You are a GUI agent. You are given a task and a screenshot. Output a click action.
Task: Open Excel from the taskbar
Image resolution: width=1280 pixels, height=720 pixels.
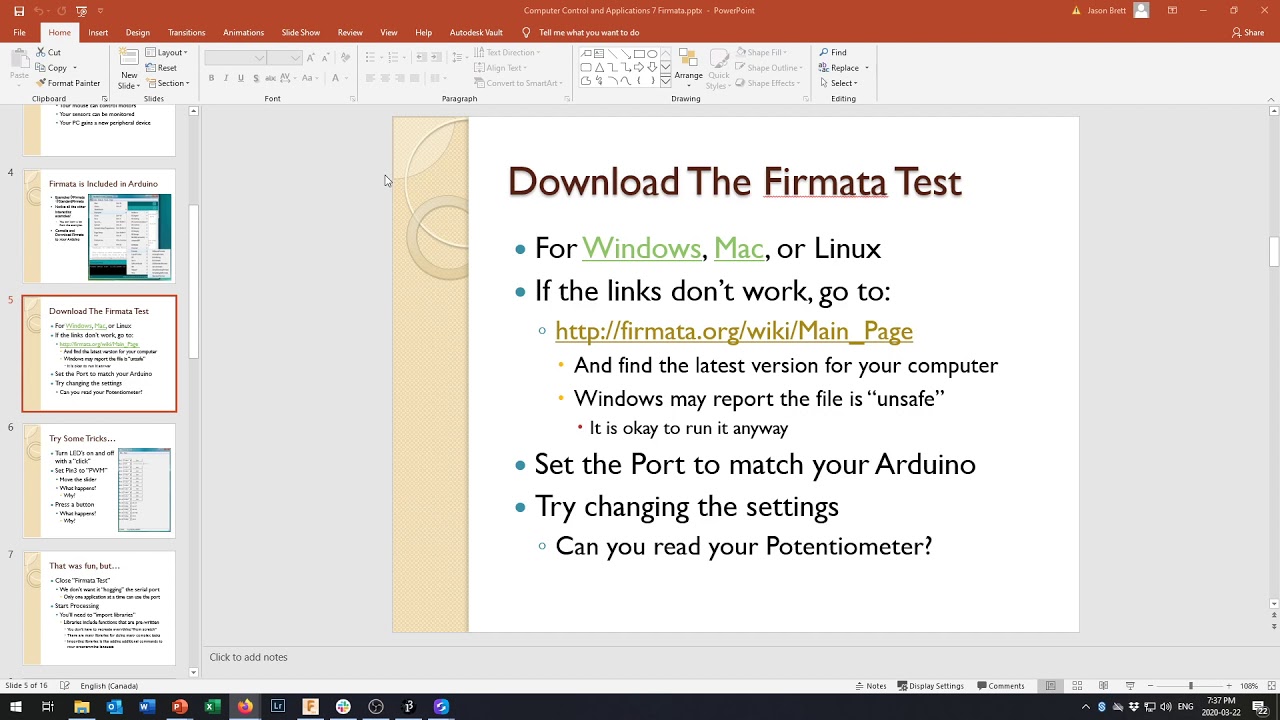(x=212, y=707)
